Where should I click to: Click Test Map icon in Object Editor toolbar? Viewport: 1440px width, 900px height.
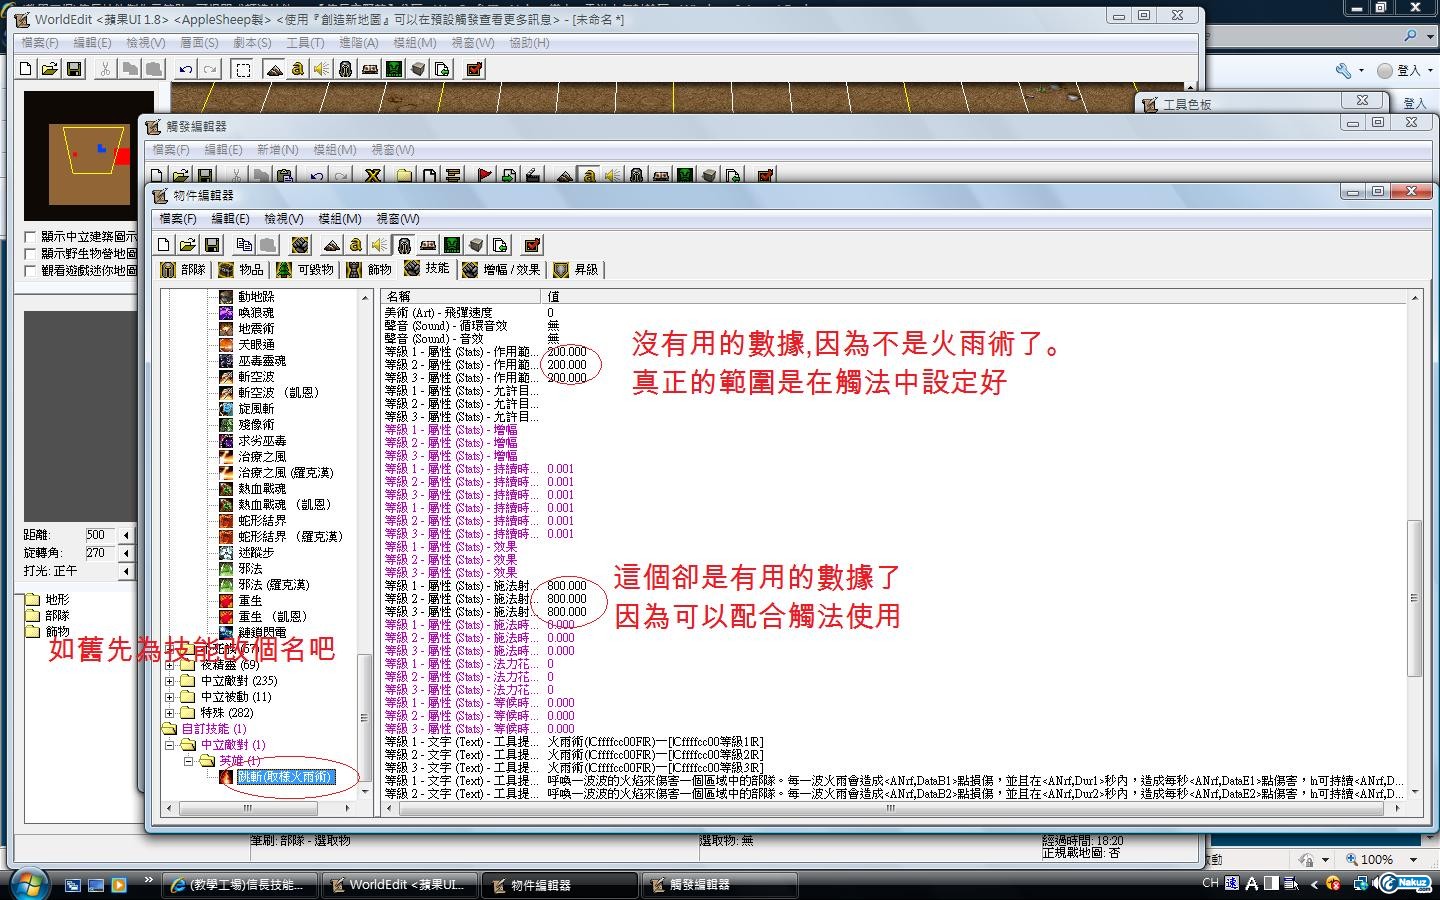pyautogui.click(x=532, y=245)
